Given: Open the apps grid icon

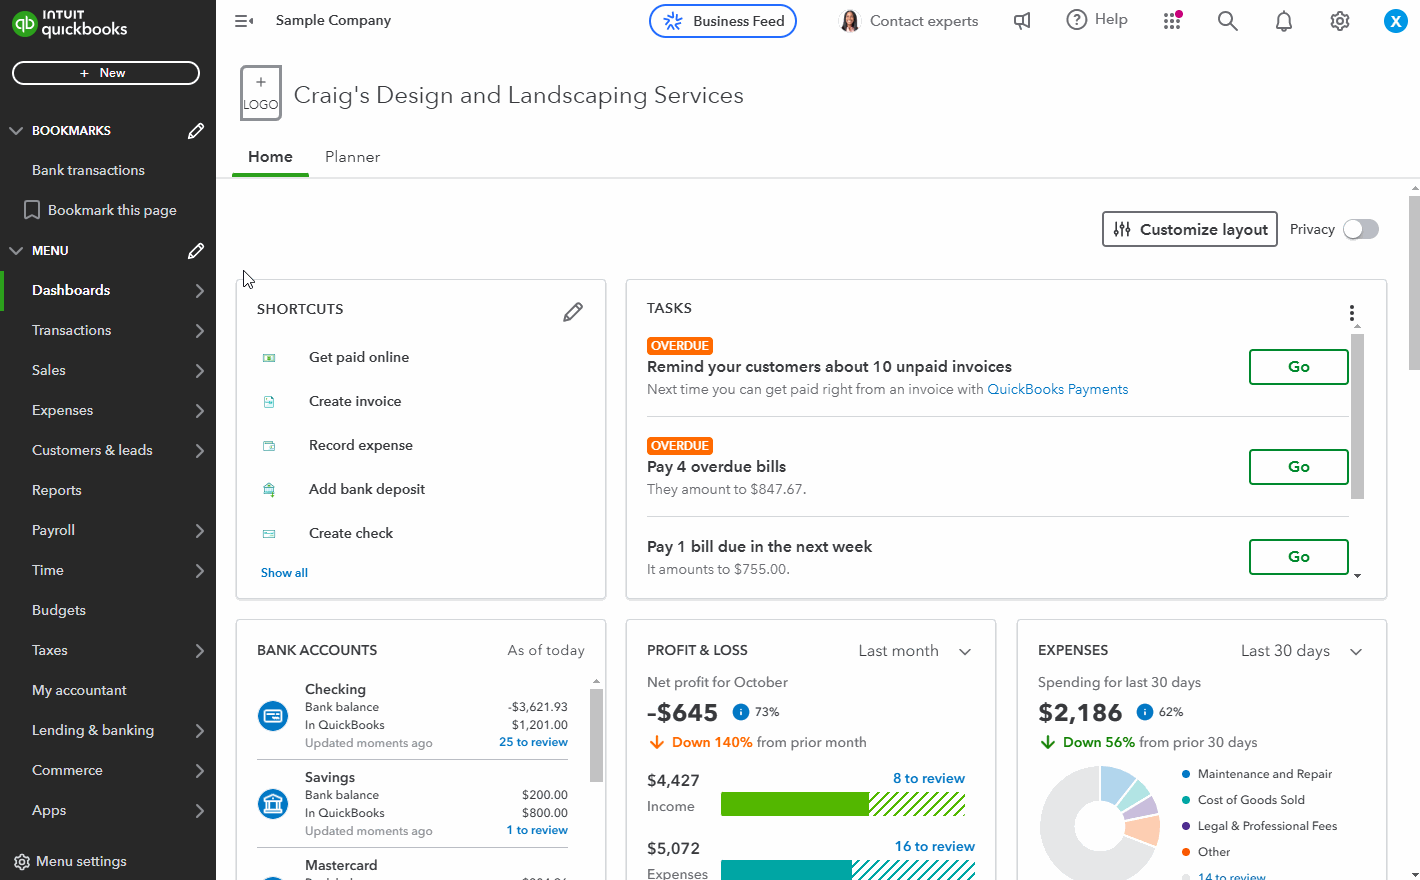Looking at the screenshot, I should coord(1172,21).
